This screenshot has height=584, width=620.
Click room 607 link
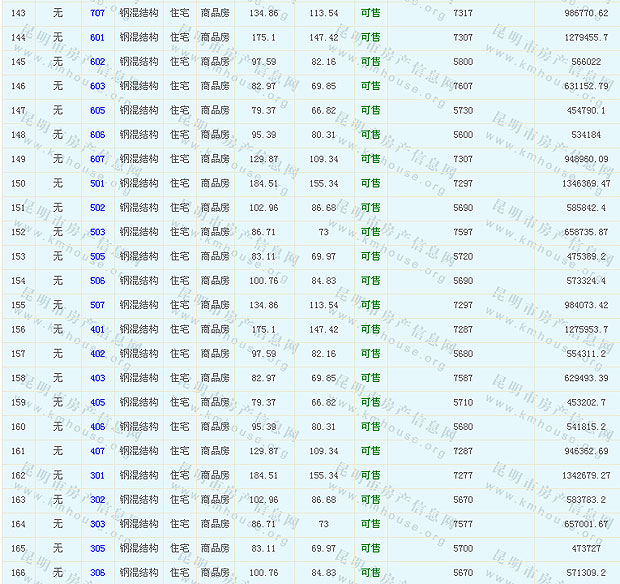click(97, 159)
